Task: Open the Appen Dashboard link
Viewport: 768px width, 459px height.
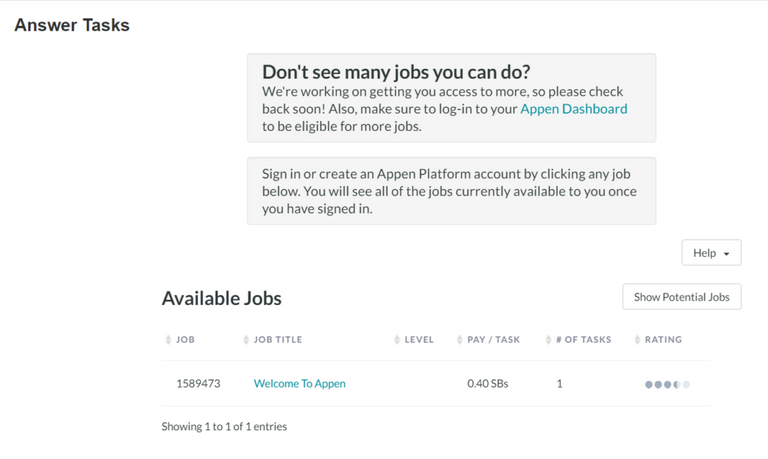Action: (574, 109)
